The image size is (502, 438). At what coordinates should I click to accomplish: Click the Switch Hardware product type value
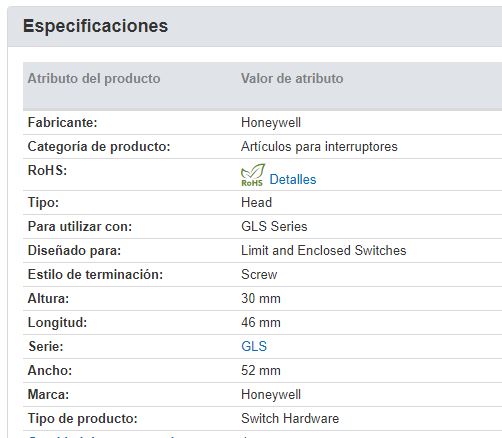point(290,418)
